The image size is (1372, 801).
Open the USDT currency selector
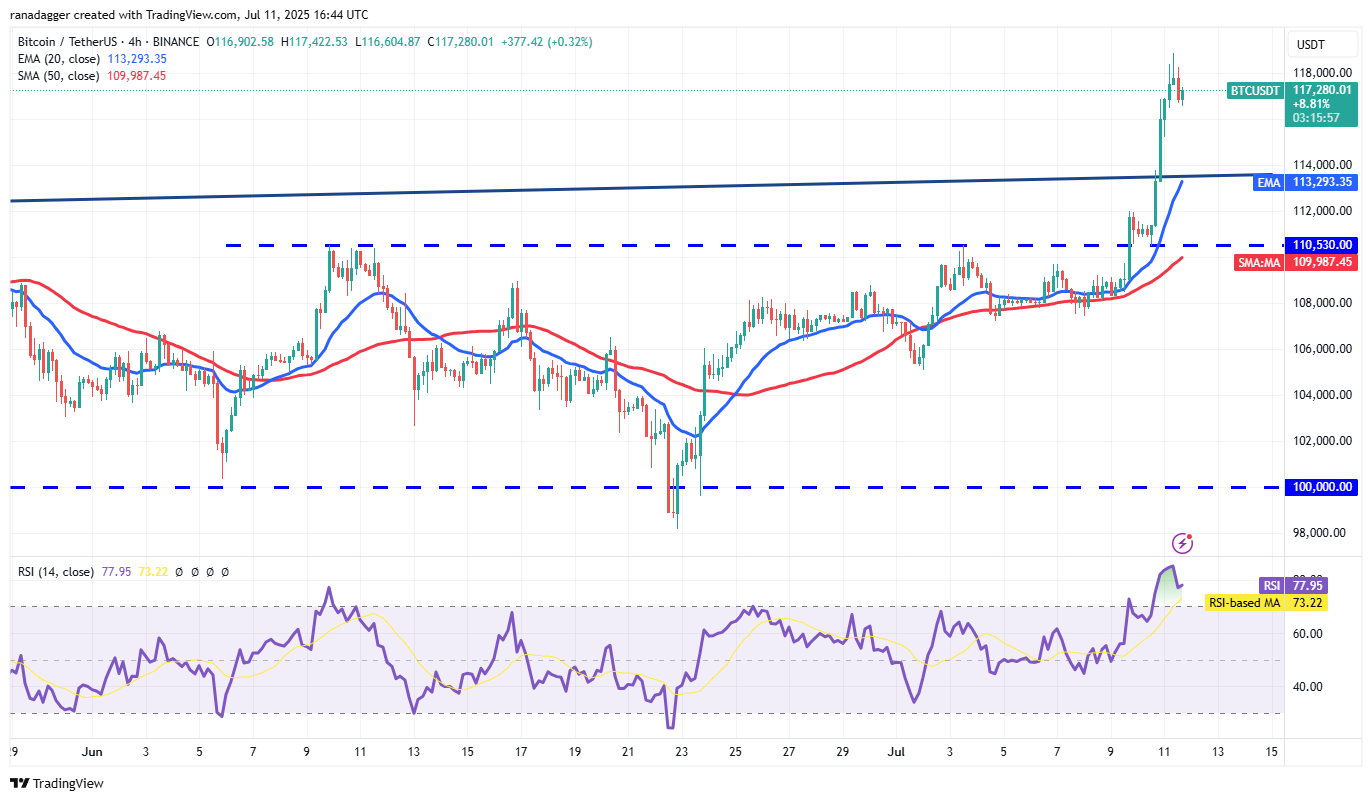(x=1310, y=45)
